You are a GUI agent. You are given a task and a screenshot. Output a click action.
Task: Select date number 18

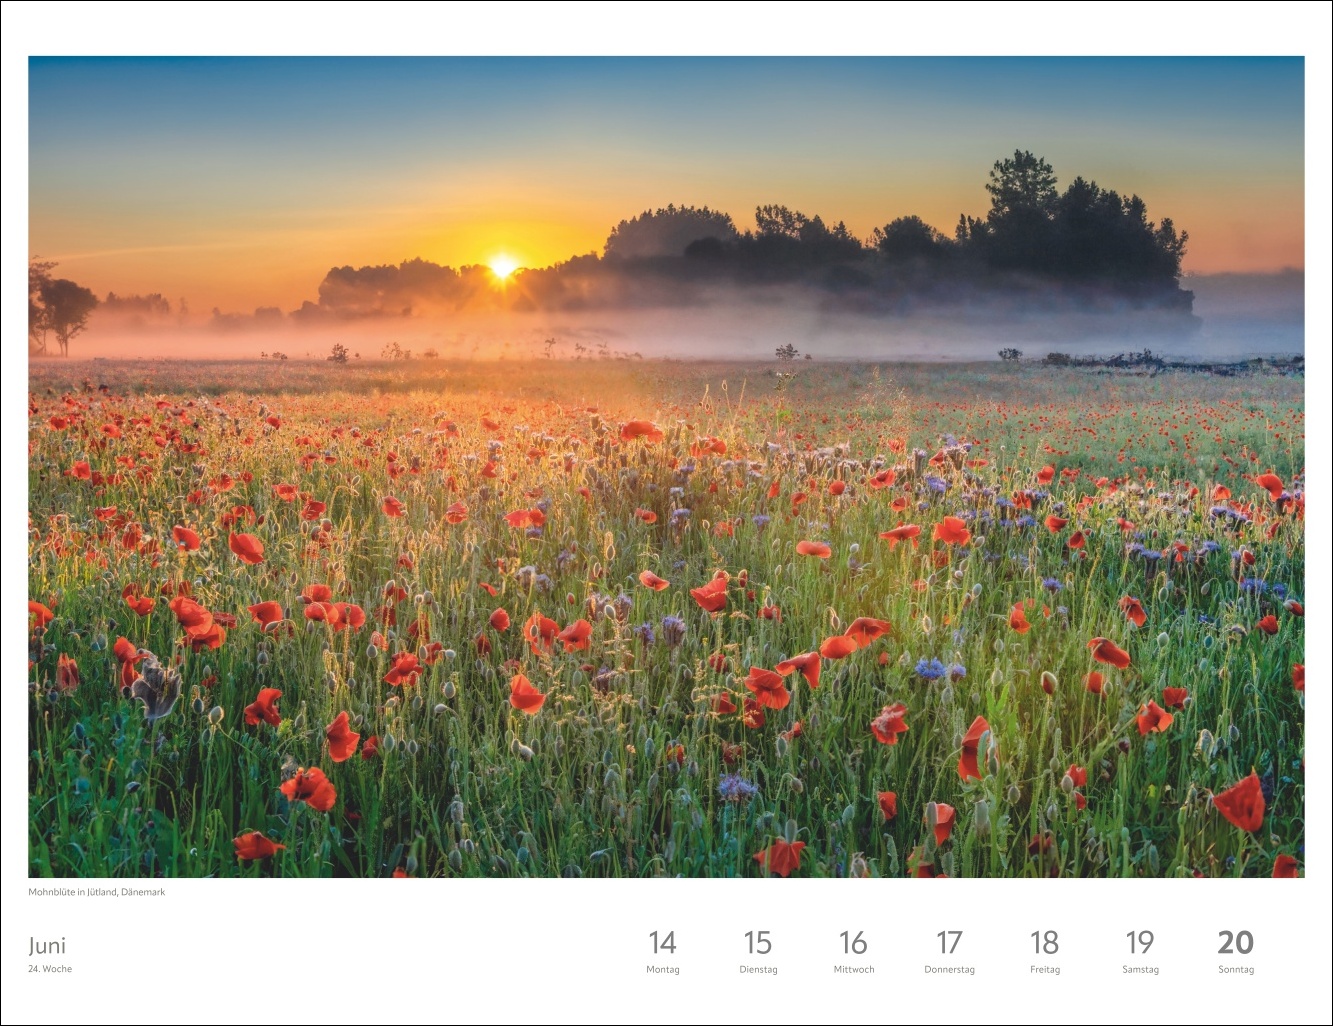coord(1044,943)
